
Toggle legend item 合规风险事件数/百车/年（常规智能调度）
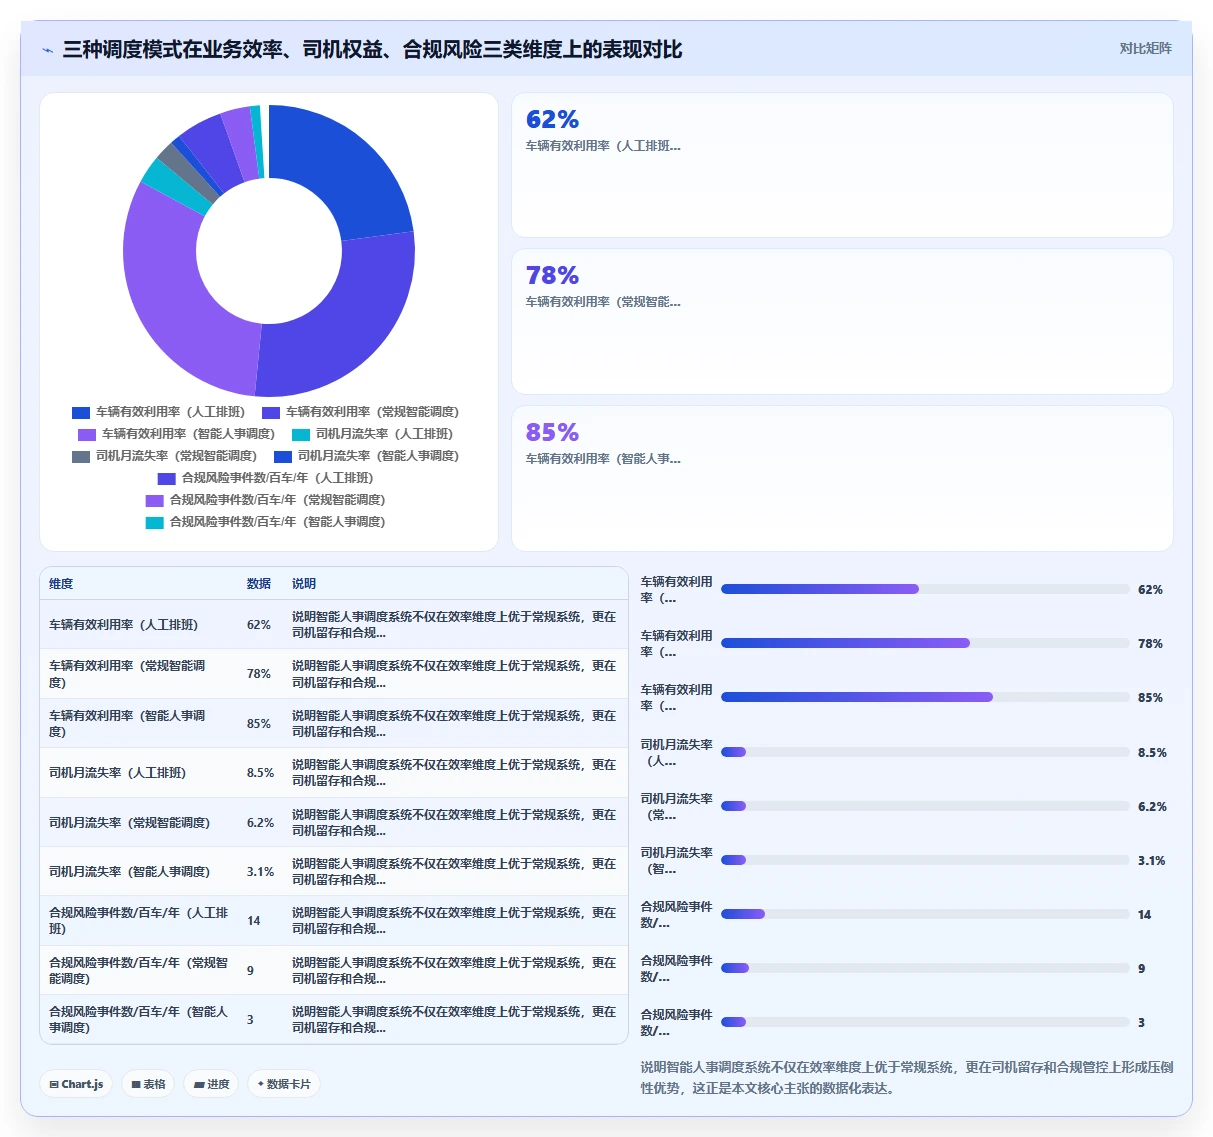click(x=265, y=500)
